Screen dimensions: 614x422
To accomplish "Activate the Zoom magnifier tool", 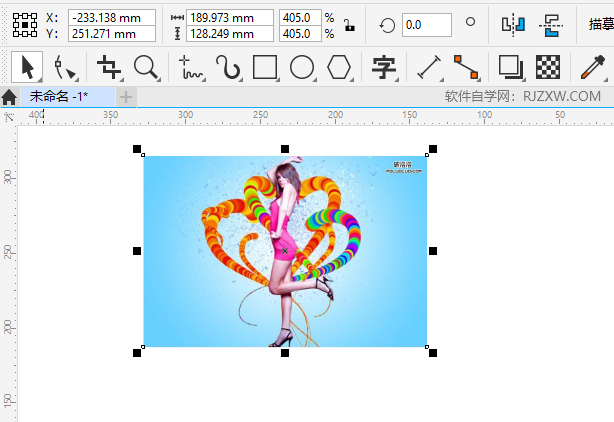I will [146, 67].
